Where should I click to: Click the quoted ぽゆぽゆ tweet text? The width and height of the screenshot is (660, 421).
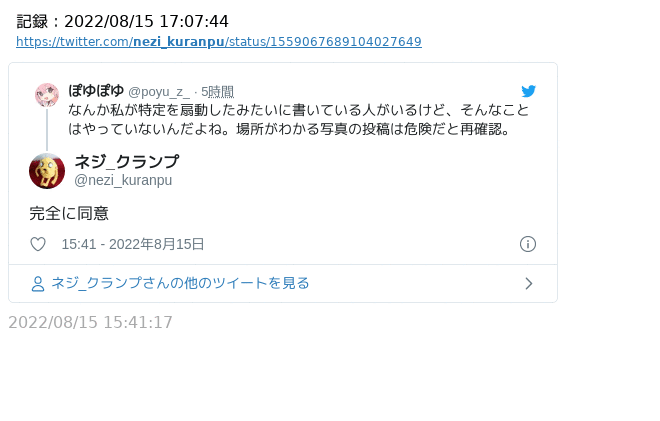(x=298, y=120)
